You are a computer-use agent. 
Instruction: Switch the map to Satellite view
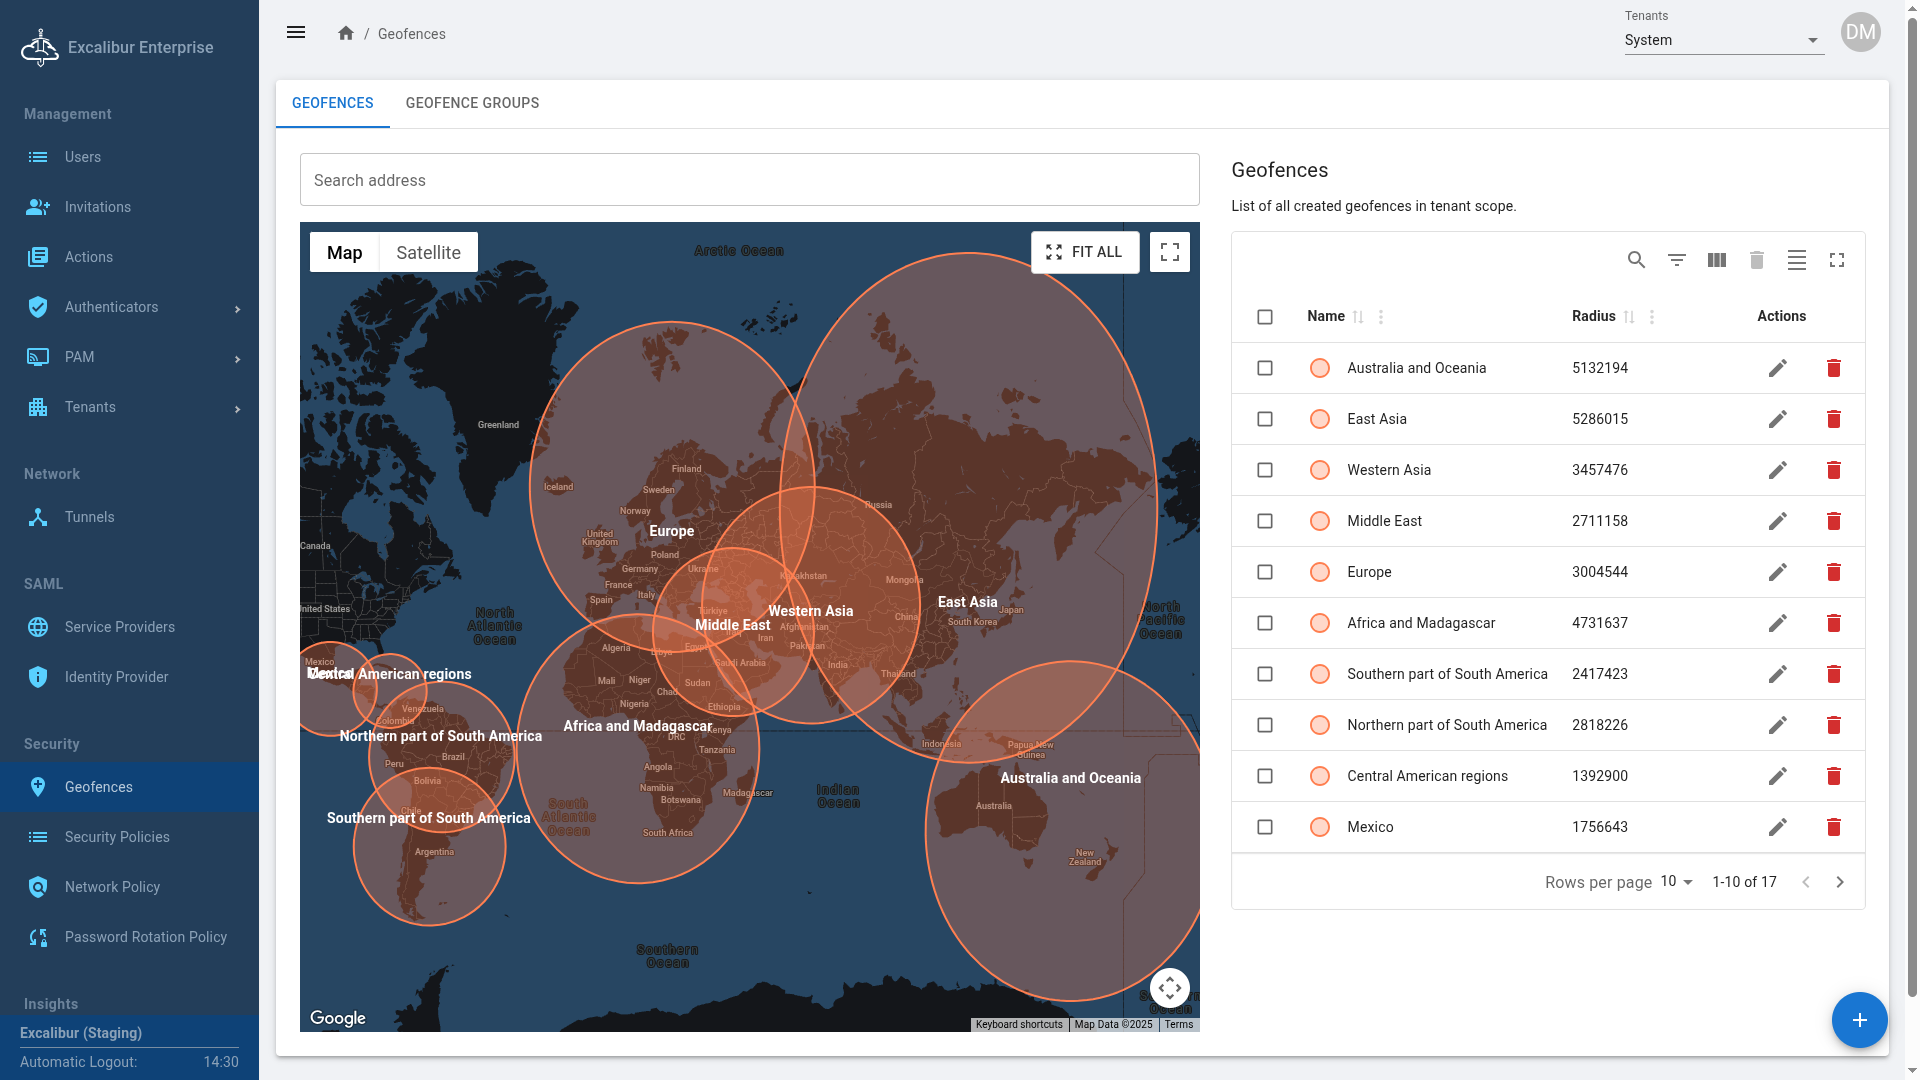tap(428, 253)
